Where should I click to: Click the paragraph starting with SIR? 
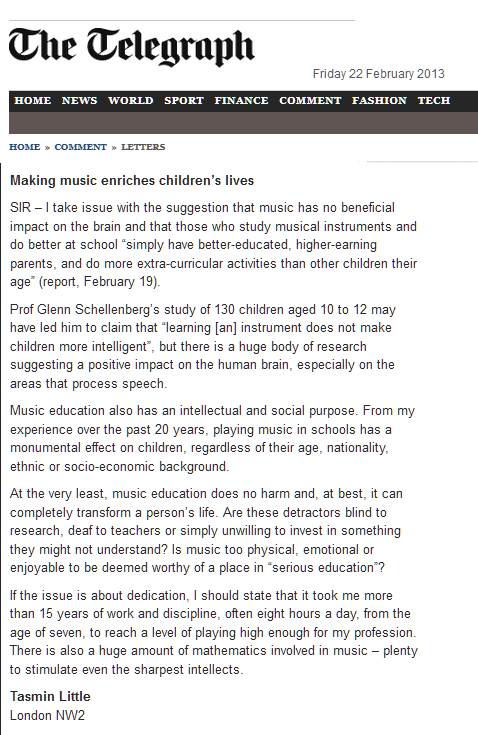(214, 245)
